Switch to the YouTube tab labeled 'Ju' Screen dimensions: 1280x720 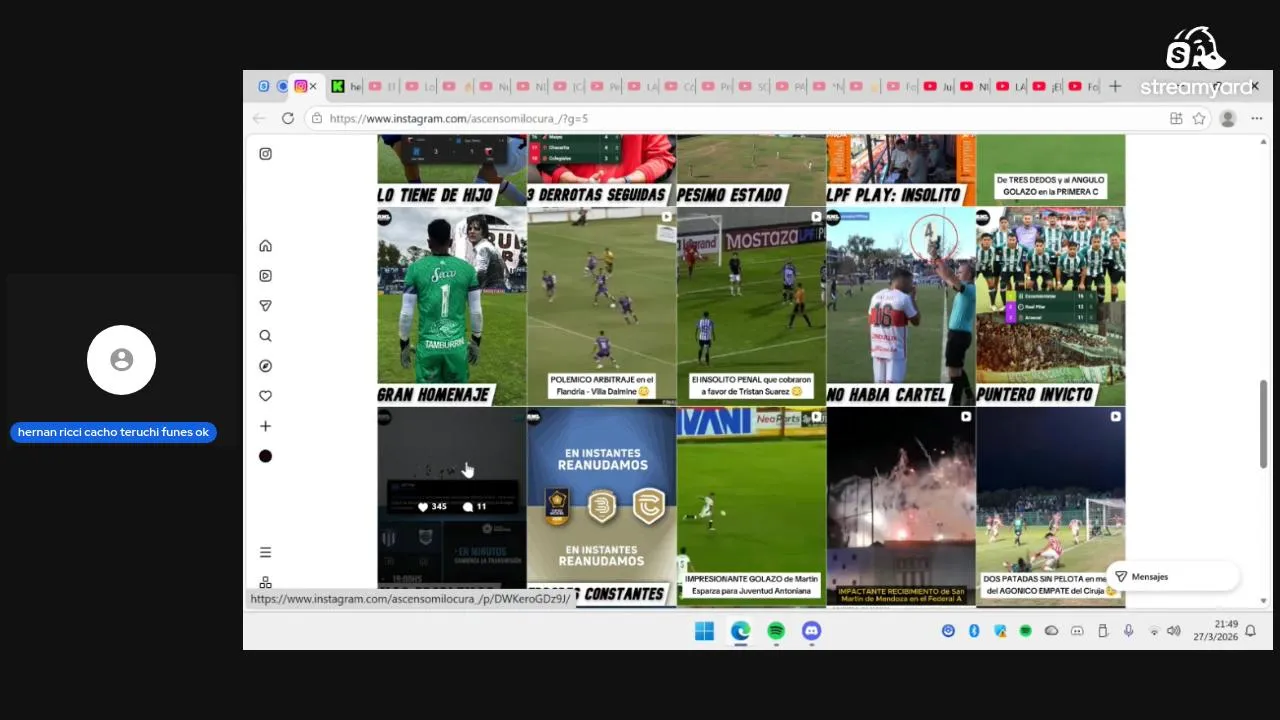[x=938, y=87]
